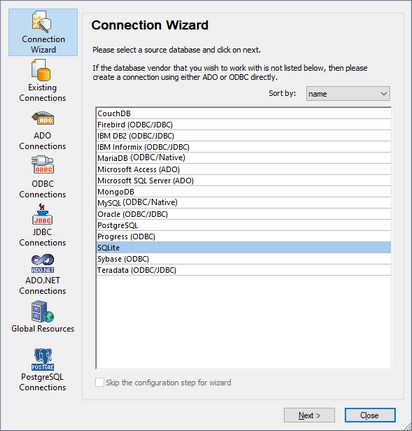Image resolution: width=412 pixels, height=431 pixels.
Task: Select MySQL (ODBC/Native) database entry
Action: click(x=244, y=203)
